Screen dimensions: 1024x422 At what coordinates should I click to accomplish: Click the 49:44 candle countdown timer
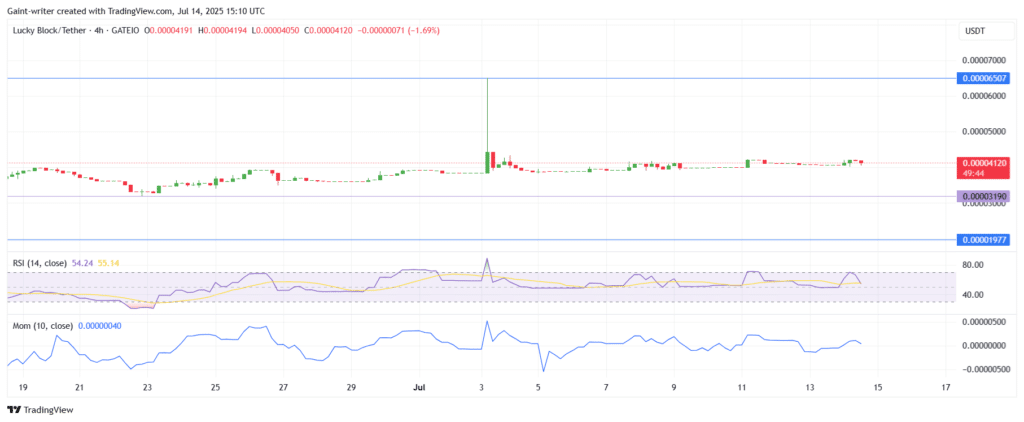point(972,174)
